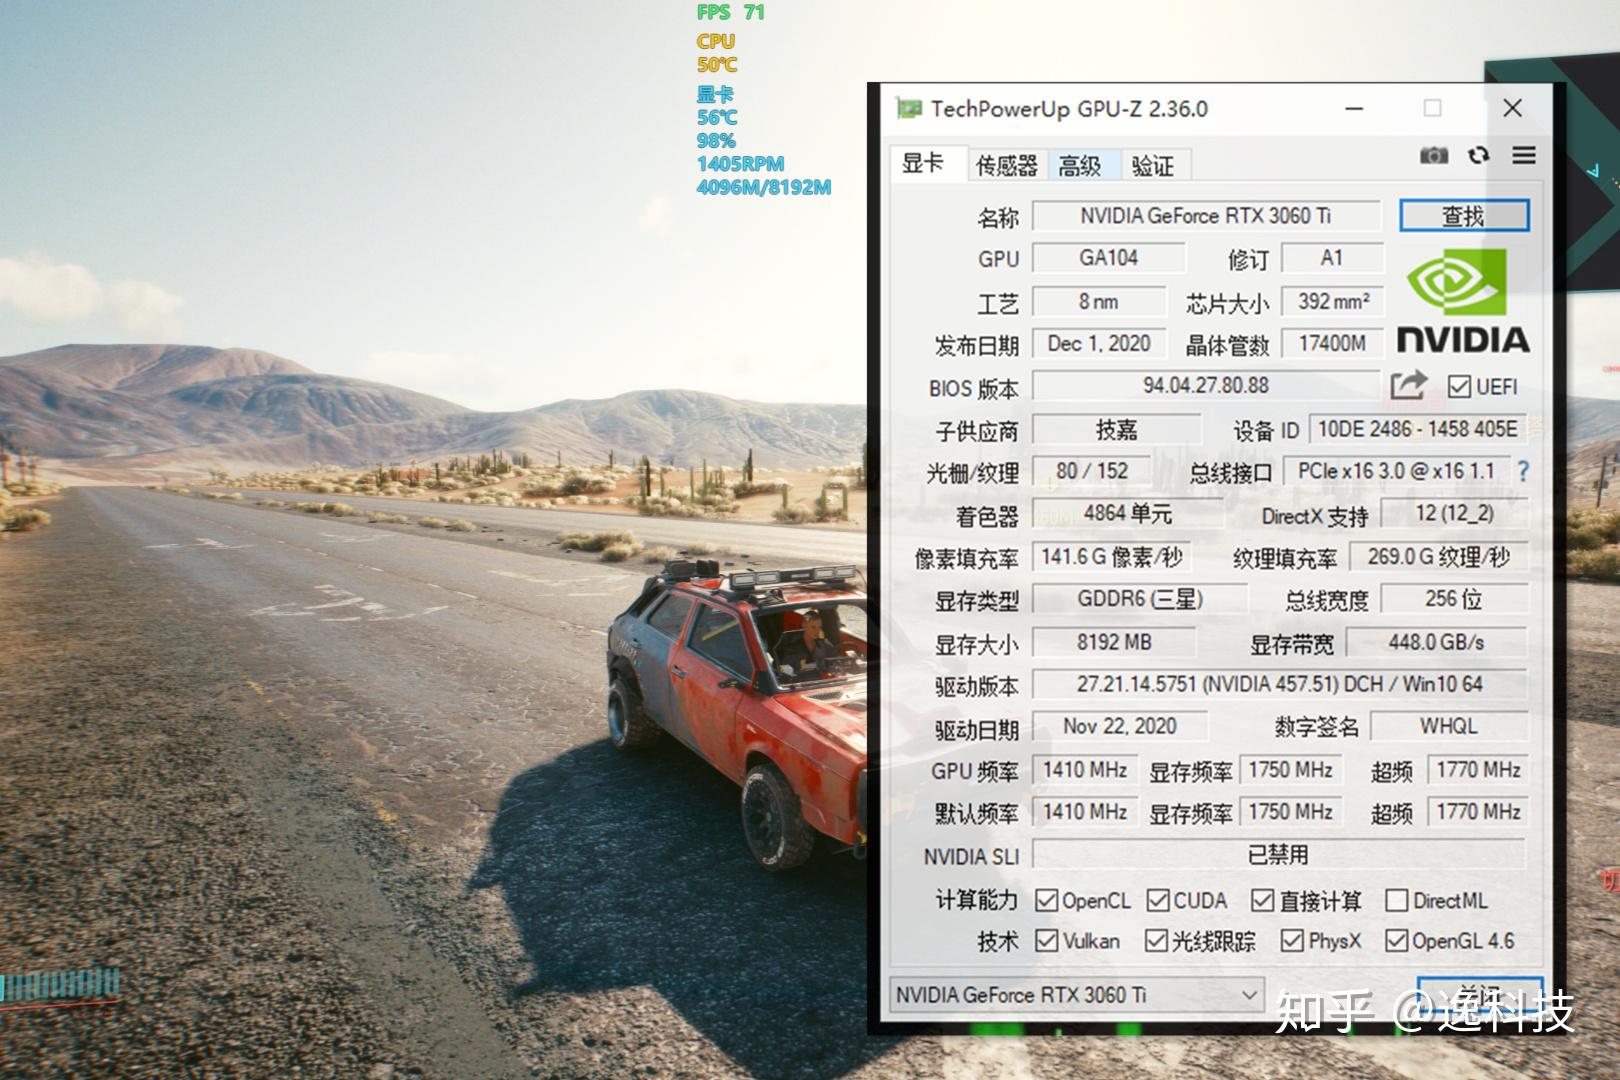Screen dimensions: 1620x1080
Task: Minimize the GPU-Z window
Action: tap(1354, 108)
